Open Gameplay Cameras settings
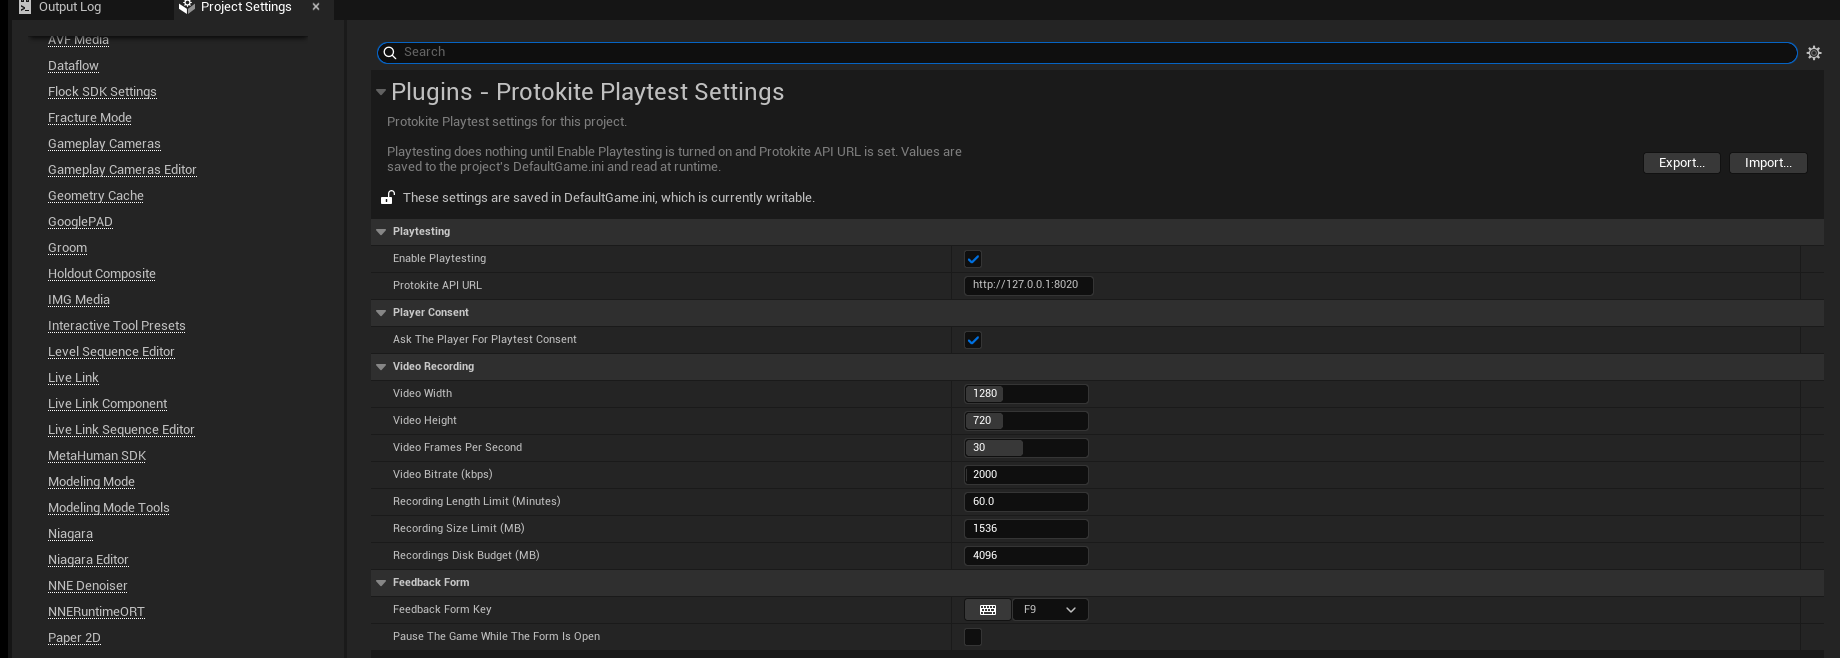Viewport: 1840px width, 658px height. 104,144
